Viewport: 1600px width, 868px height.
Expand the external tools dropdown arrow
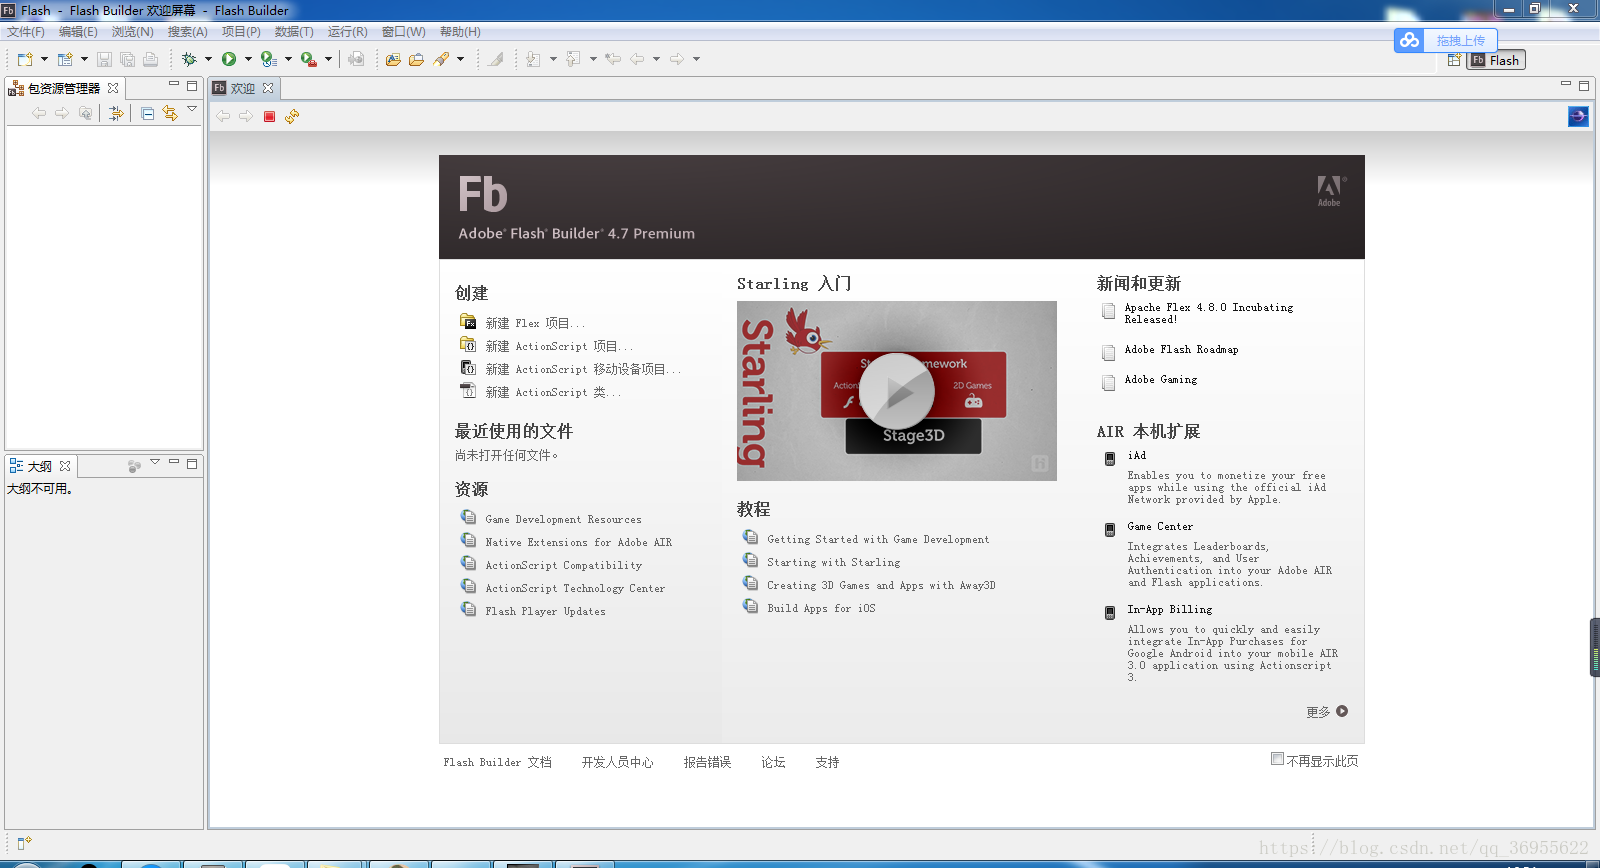328,59
